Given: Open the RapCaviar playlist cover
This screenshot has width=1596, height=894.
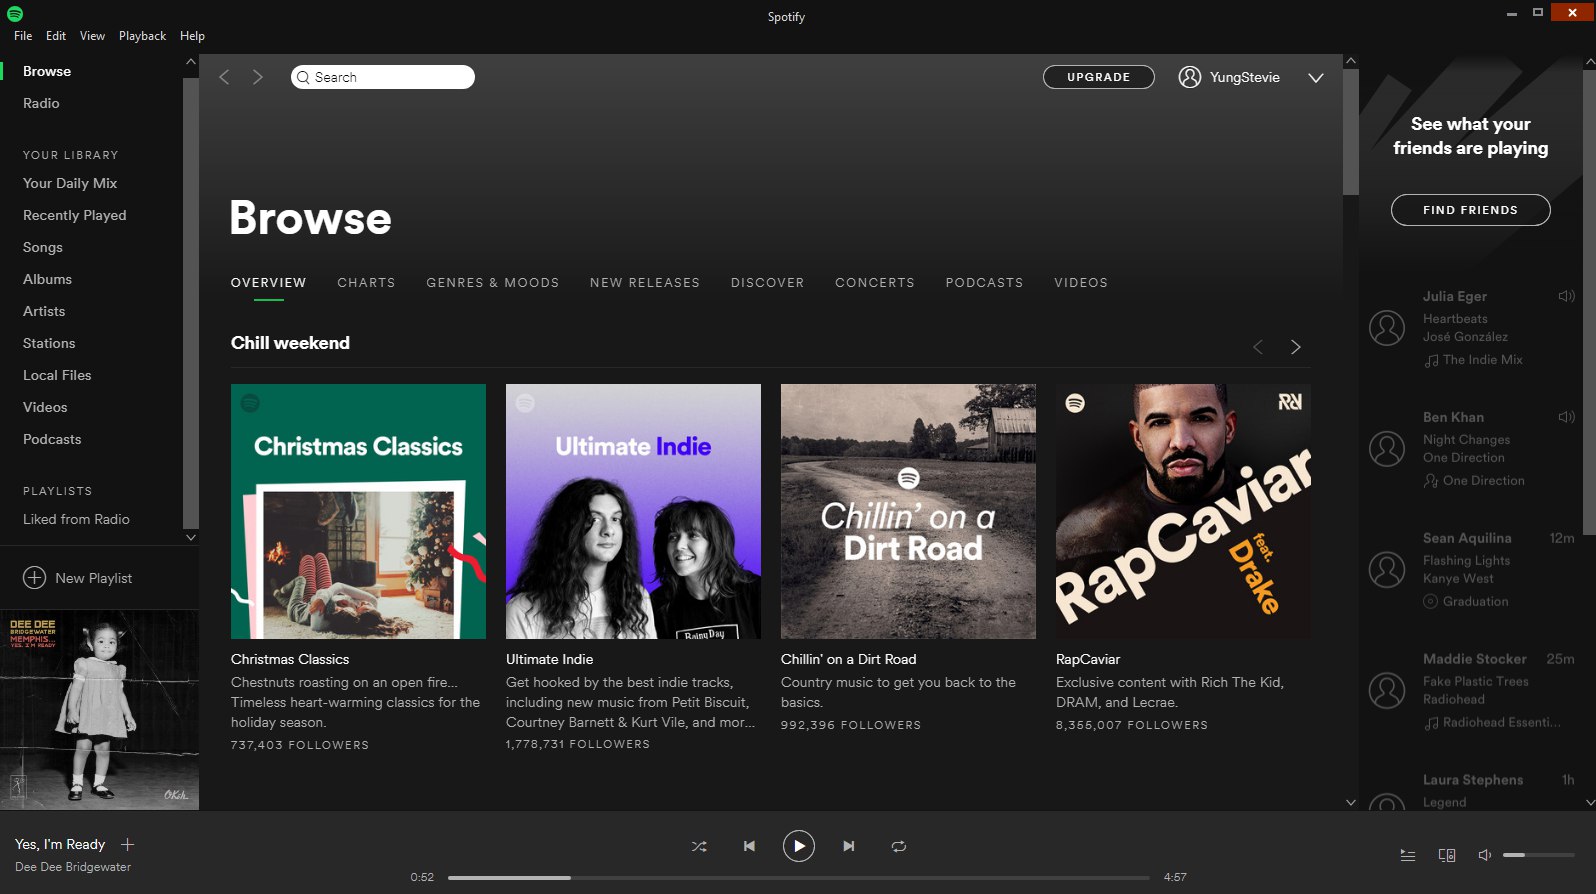Looking at the screenshot, I should [1183, 511].
